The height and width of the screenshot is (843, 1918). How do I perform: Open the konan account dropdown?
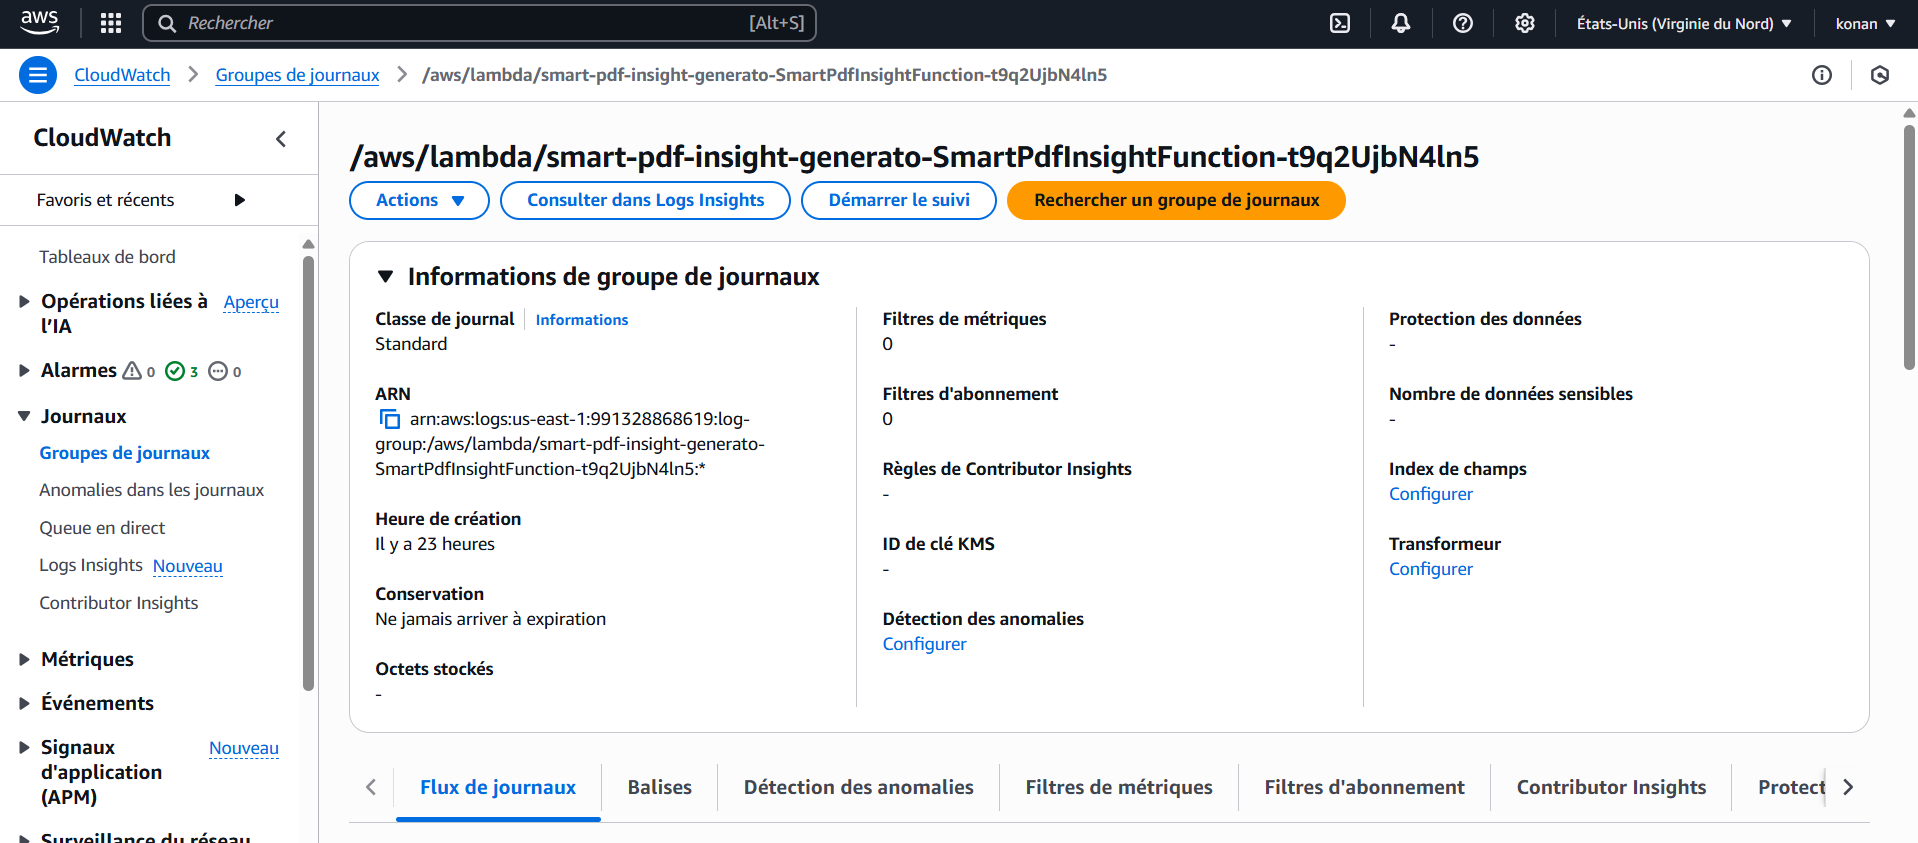(x=1865, y=23)
